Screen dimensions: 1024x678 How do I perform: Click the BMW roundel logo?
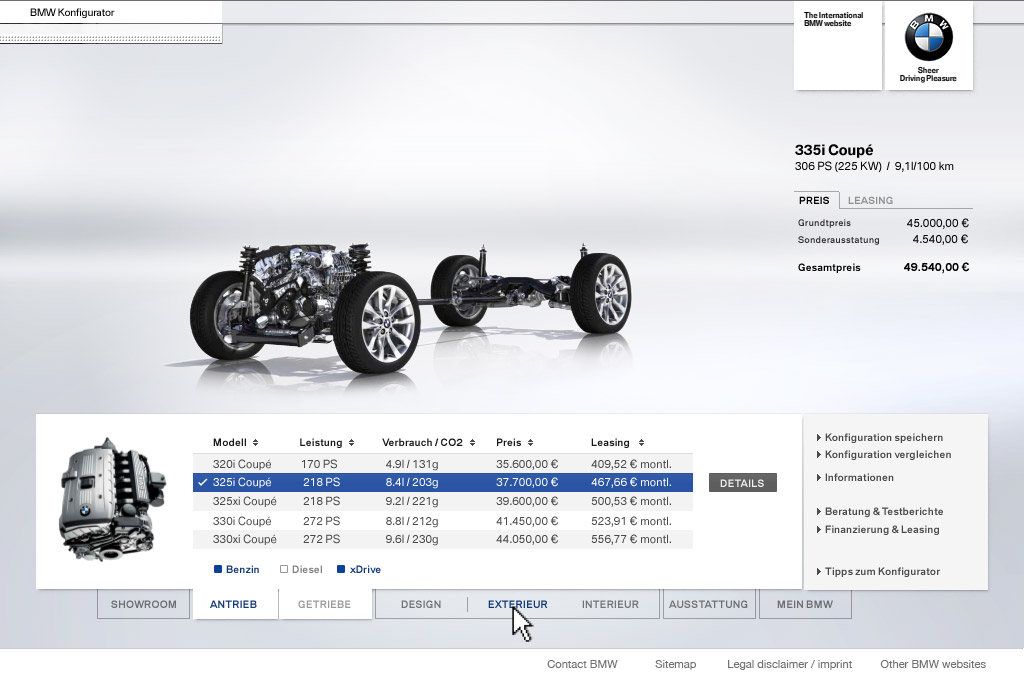[928, 37]
